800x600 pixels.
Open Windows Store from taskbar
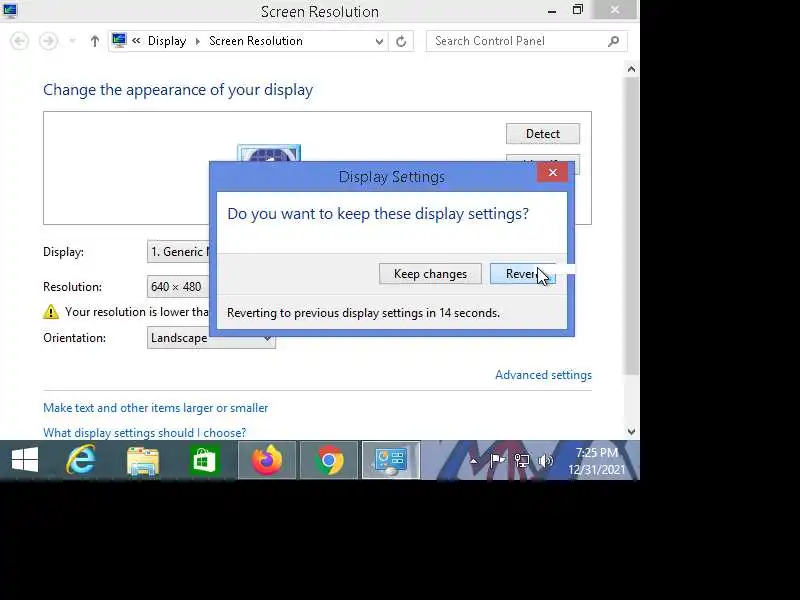point(205,460)
